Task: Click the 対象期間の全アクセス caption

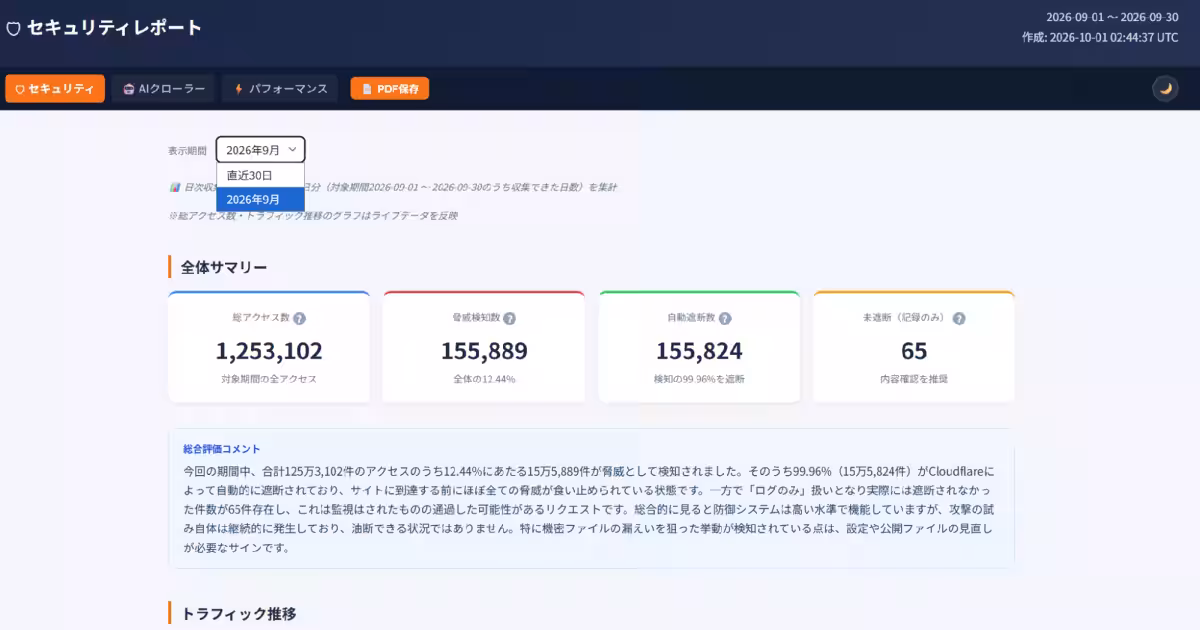Action: [269, 379]
